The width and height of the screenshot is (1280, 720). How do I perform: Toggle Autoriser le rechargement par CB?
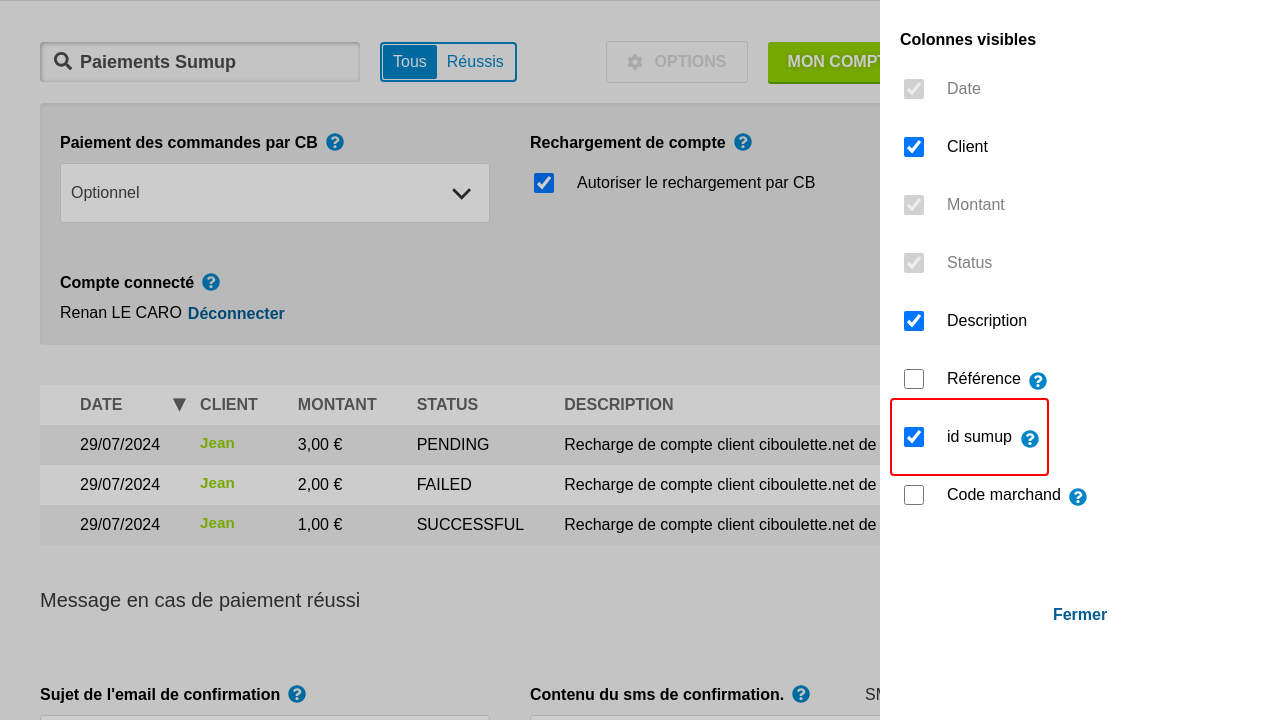[x=544, y=183]
